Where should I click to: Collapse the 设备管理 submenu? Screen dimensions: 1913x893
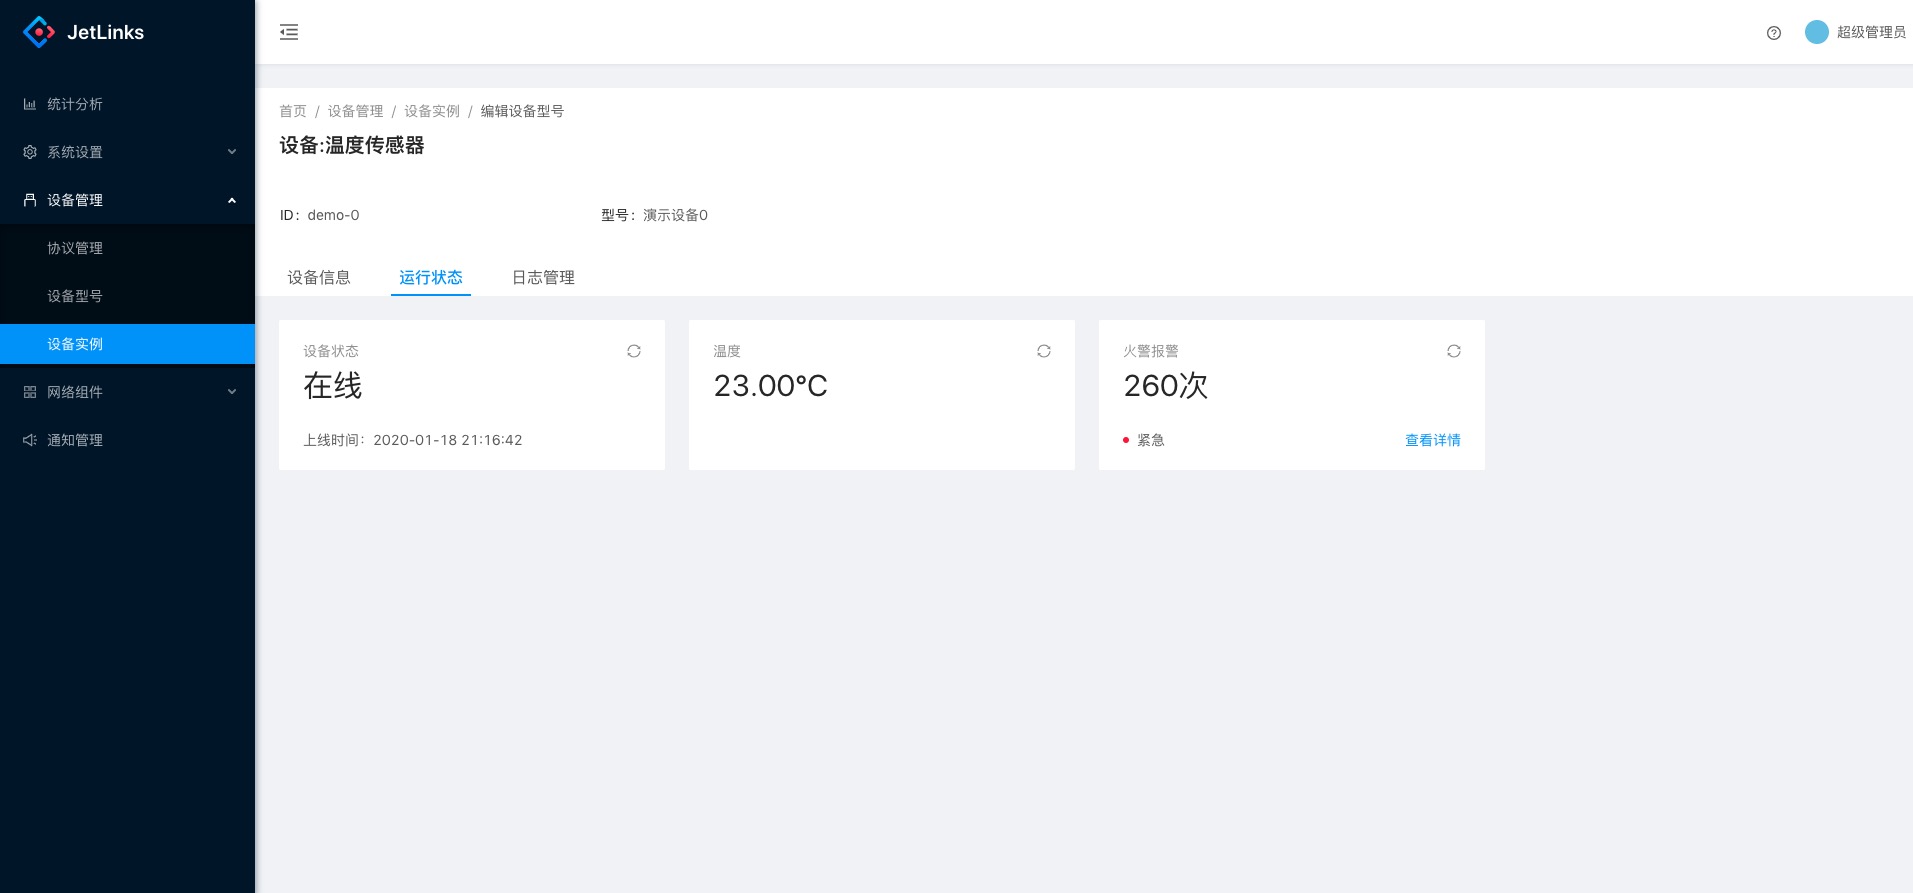pos(127,200)
